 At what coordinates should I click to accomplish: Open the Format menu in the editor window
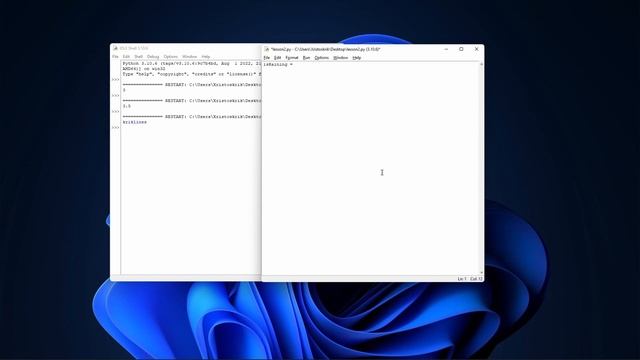[x=292, y=58]
